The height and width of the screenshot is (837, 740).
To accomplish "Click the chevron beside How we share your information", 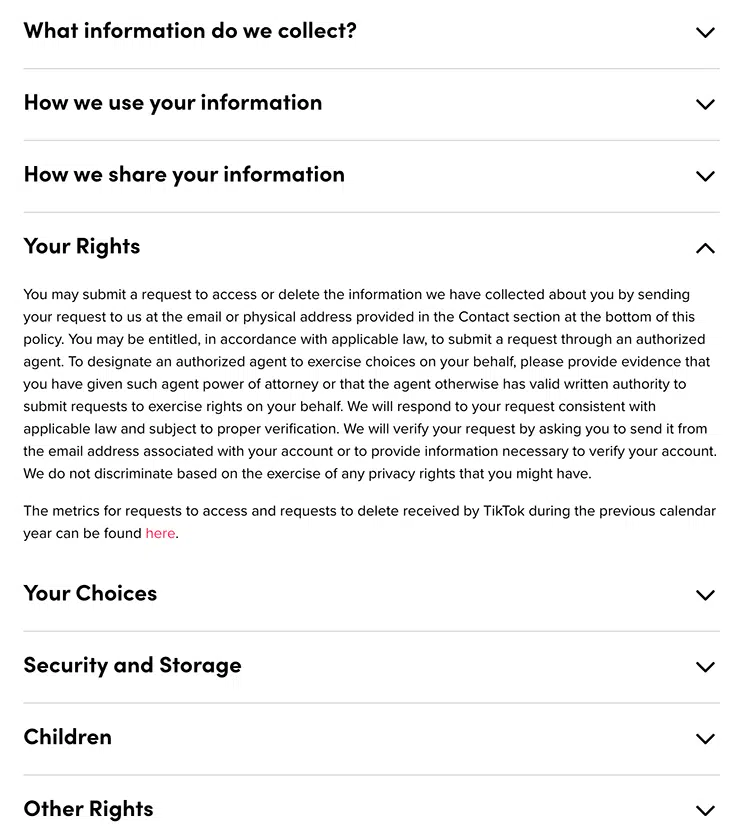I will click(x=705, y=176).
